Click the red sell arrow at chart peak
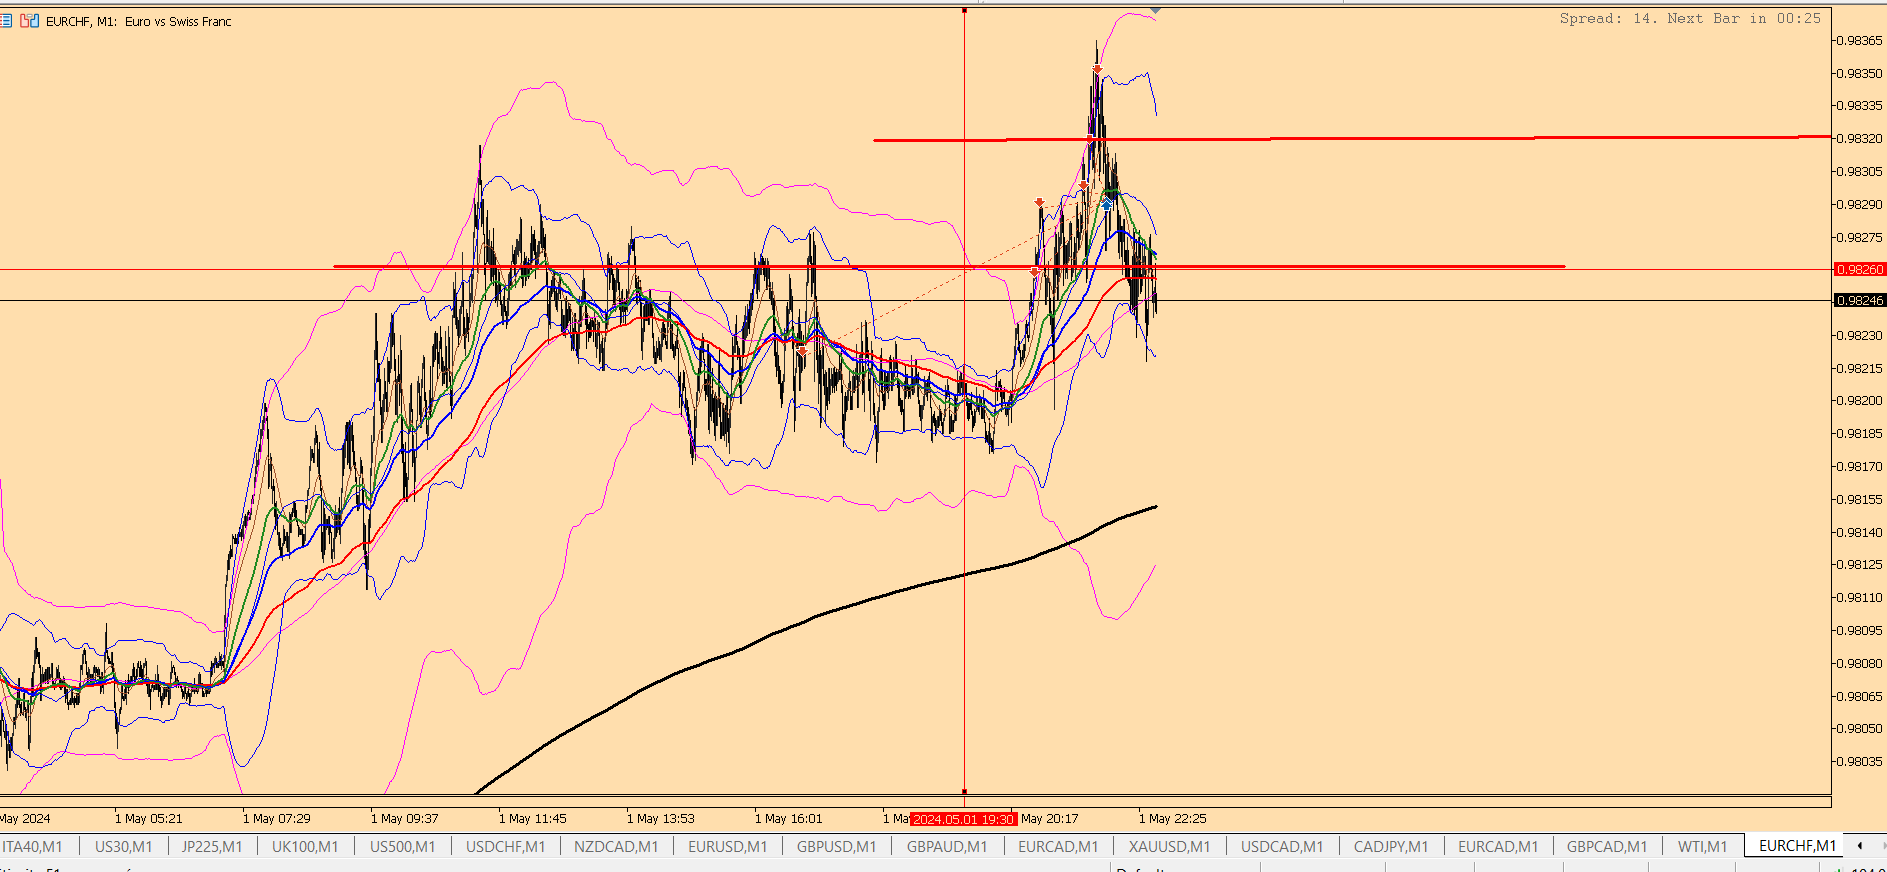This screenshot has width=1887, height=872. pos(1097,69)
